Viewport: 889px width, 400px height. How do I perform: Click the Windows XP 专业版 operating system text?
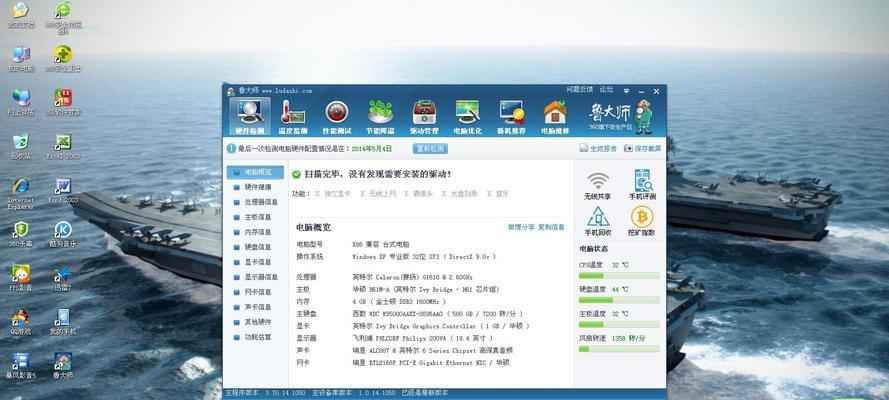click(x=424, y=257)
